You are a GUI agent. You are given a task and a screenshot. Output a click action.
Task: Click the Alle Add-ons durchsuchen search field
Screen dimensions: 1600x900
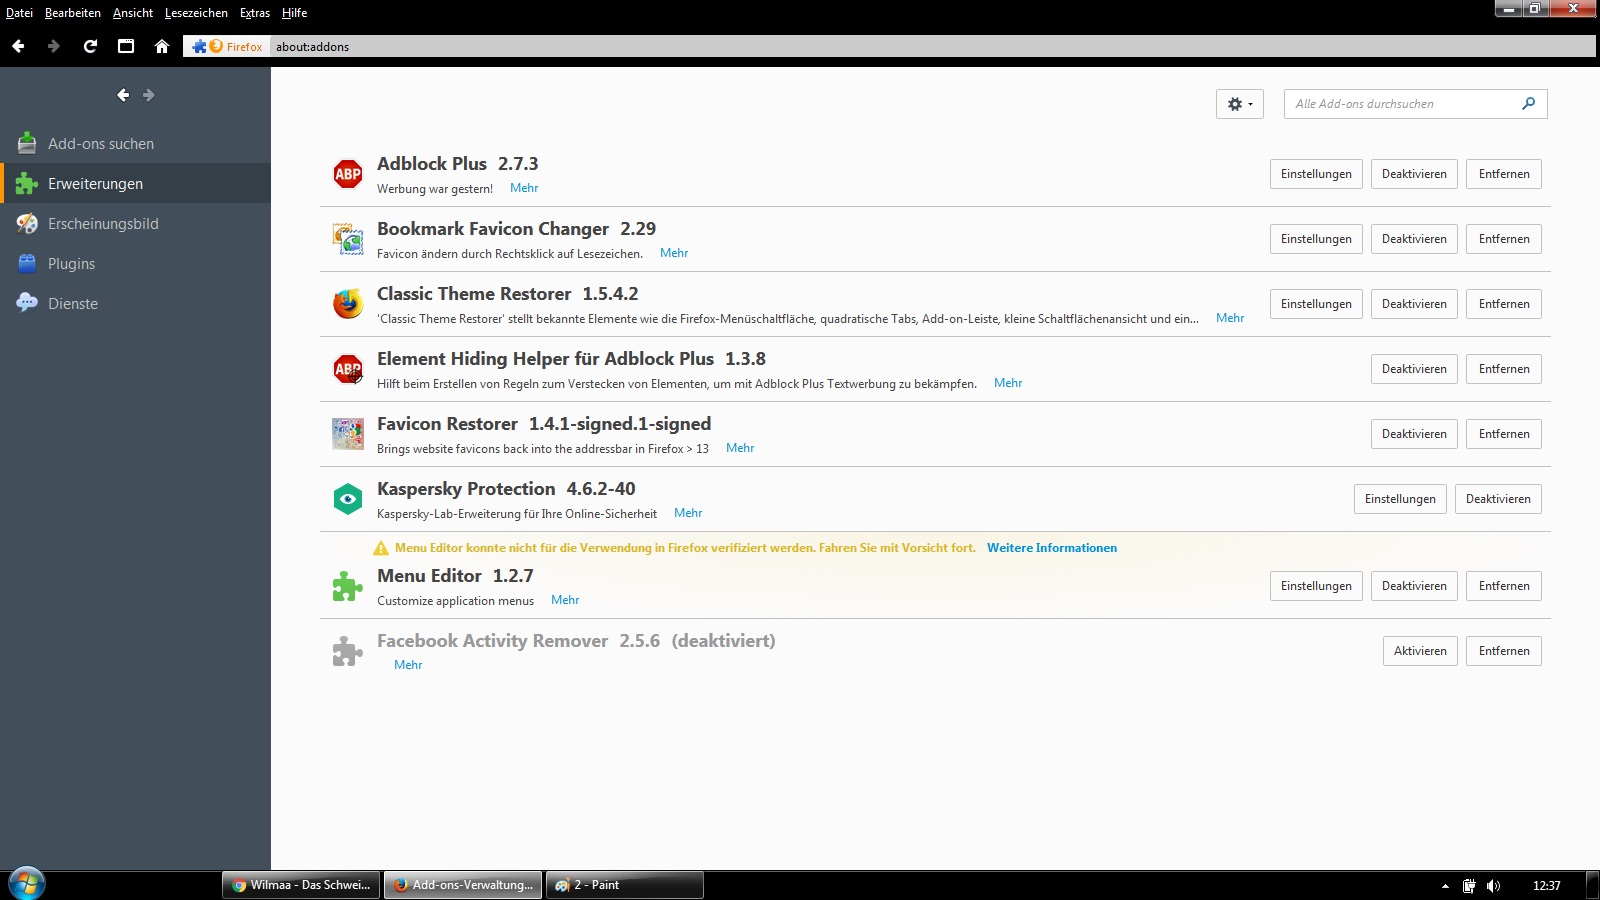[1400, 104]
